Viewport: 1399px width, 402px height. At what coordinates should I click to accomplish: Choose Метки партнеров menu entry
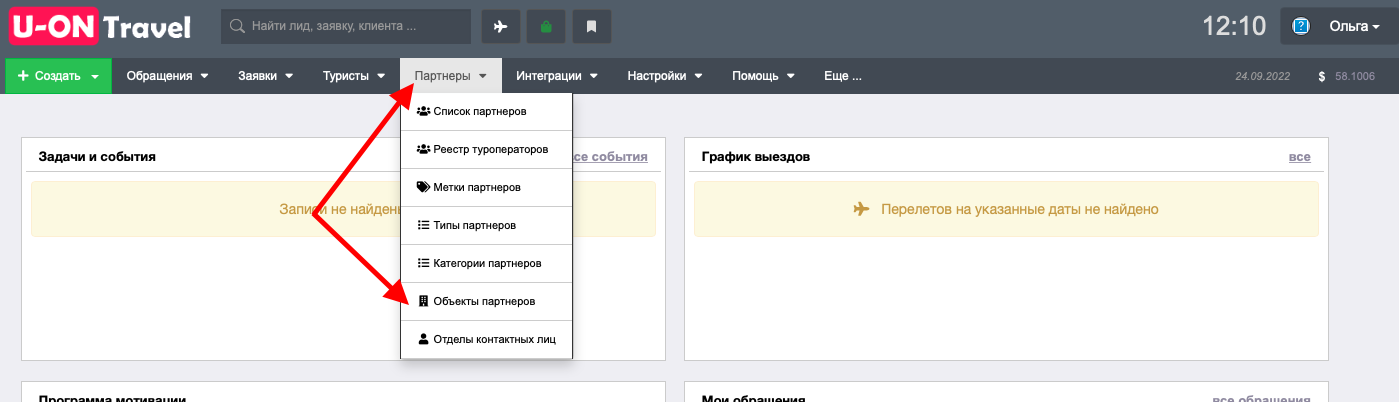(x=486, y=187)
